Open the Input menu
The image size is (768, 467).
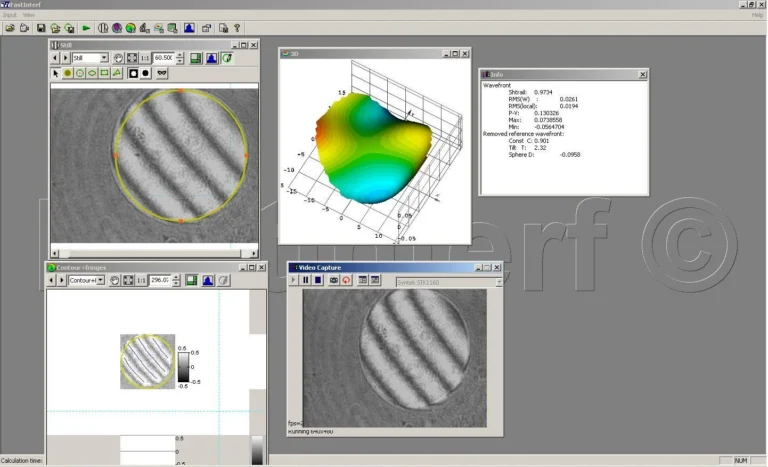pos(10,15)
